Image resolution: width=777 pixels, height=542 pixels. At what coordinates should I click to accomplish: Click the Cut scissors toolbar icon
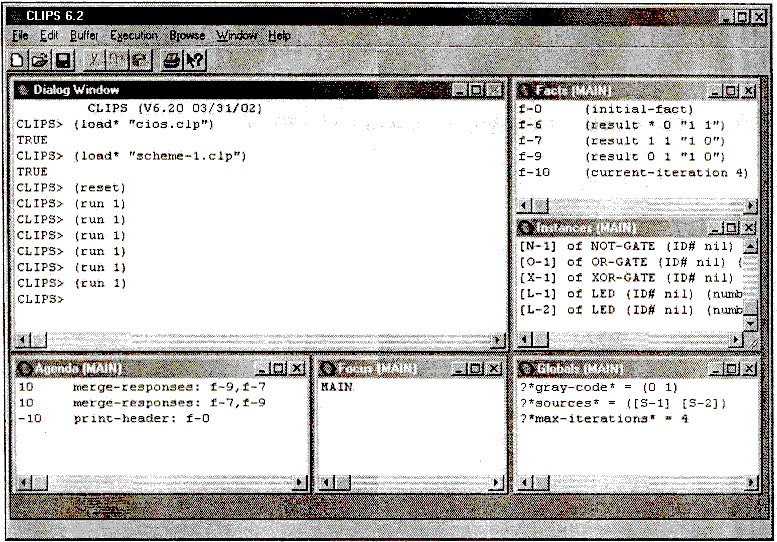pos(94,60)
